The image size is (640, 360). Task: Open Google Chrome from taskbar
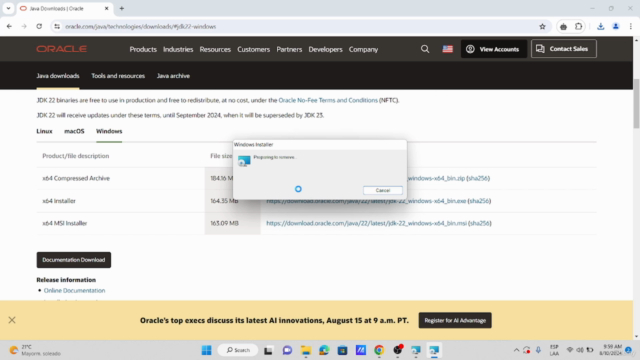tap(379, 350)
